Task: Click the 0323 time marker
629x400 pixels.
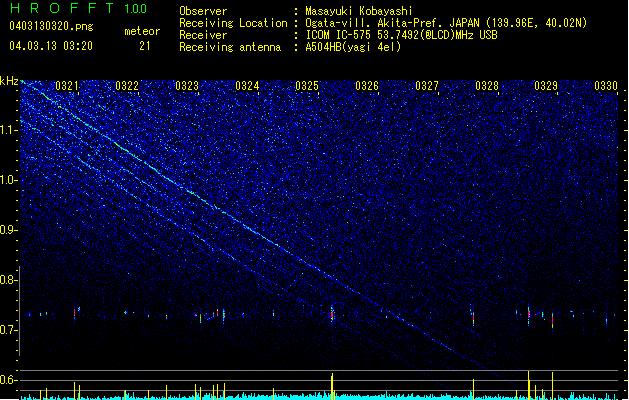Action: click(187, 85)
